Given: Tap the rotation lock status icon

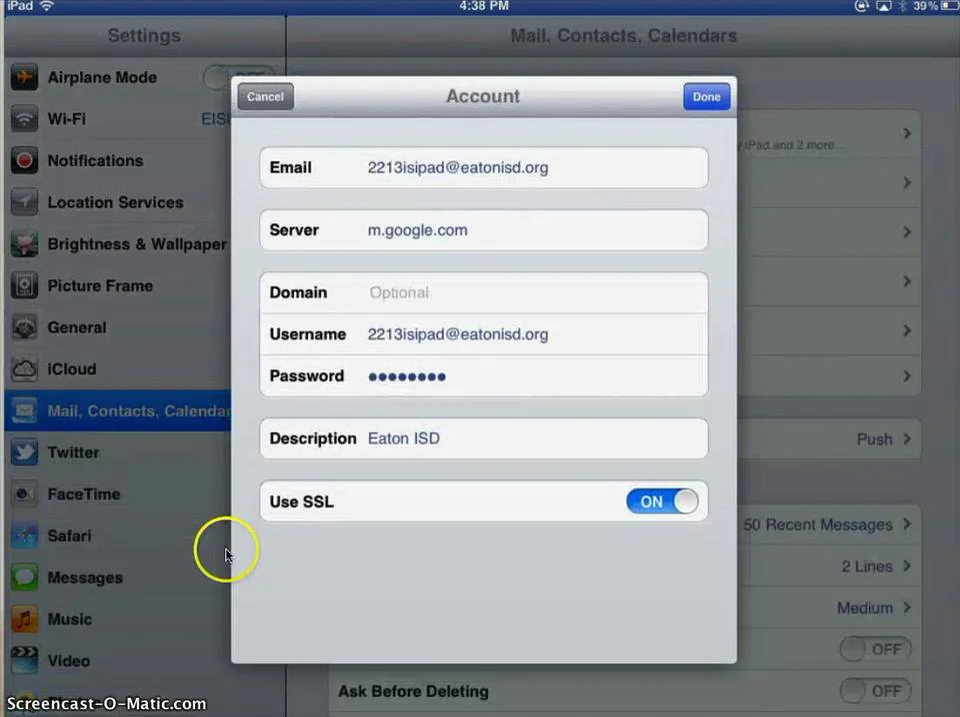Looking at the screenshot, I should 861,6.
